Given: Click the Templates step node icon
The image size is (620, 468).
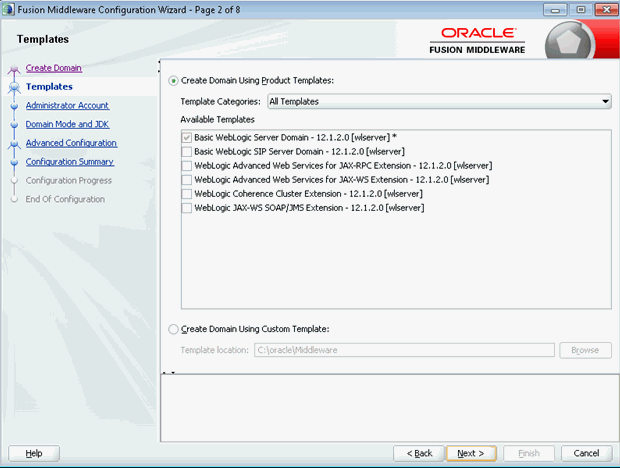Looking at the screenshot, I should point(15,87).
